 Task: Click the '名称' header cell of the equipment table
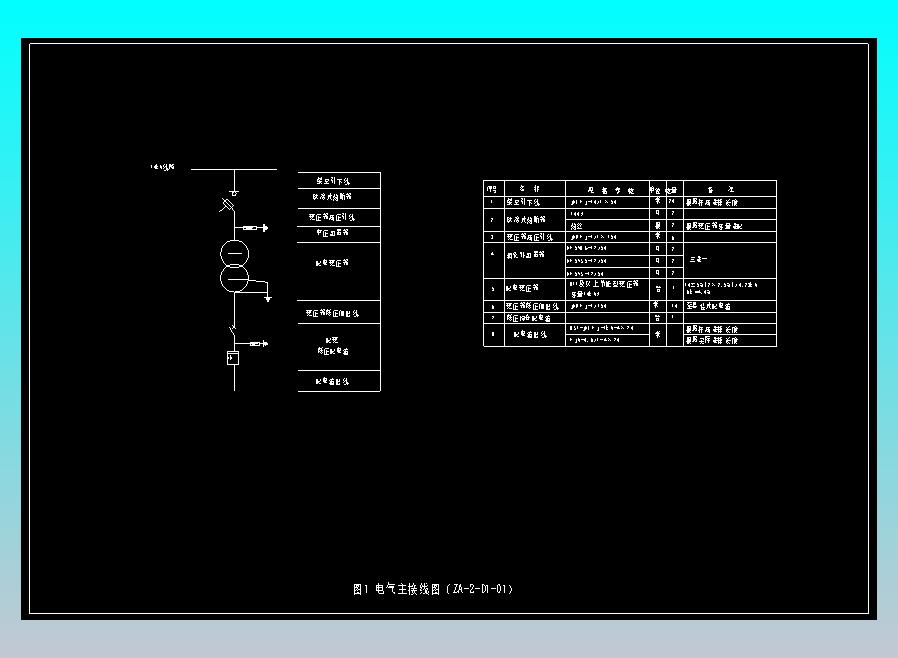(534, 188)
